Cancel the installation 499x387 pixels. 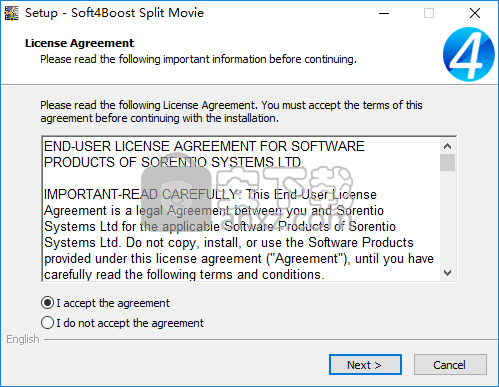click(450, 365)
